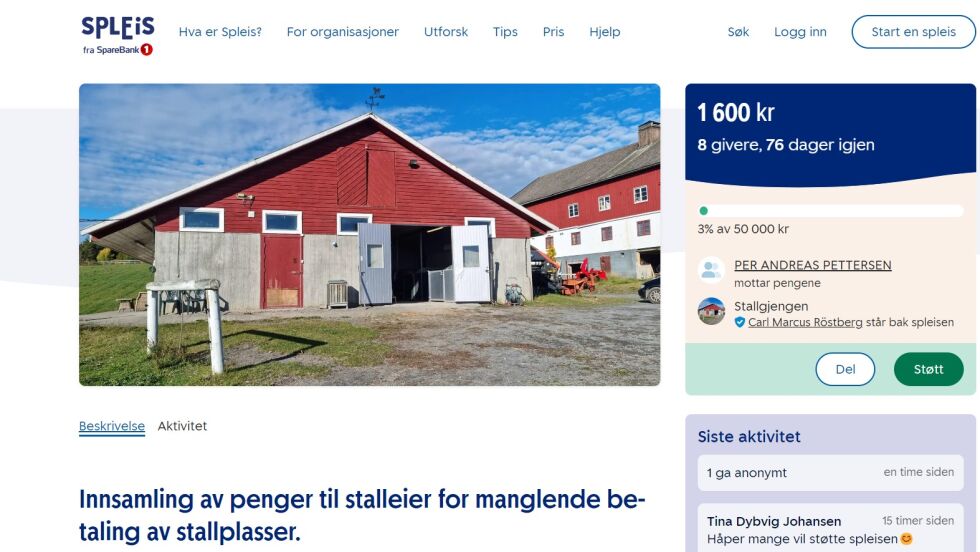The image size is (980, 552).
Task: Click Søk in the header
Action: 738,32
